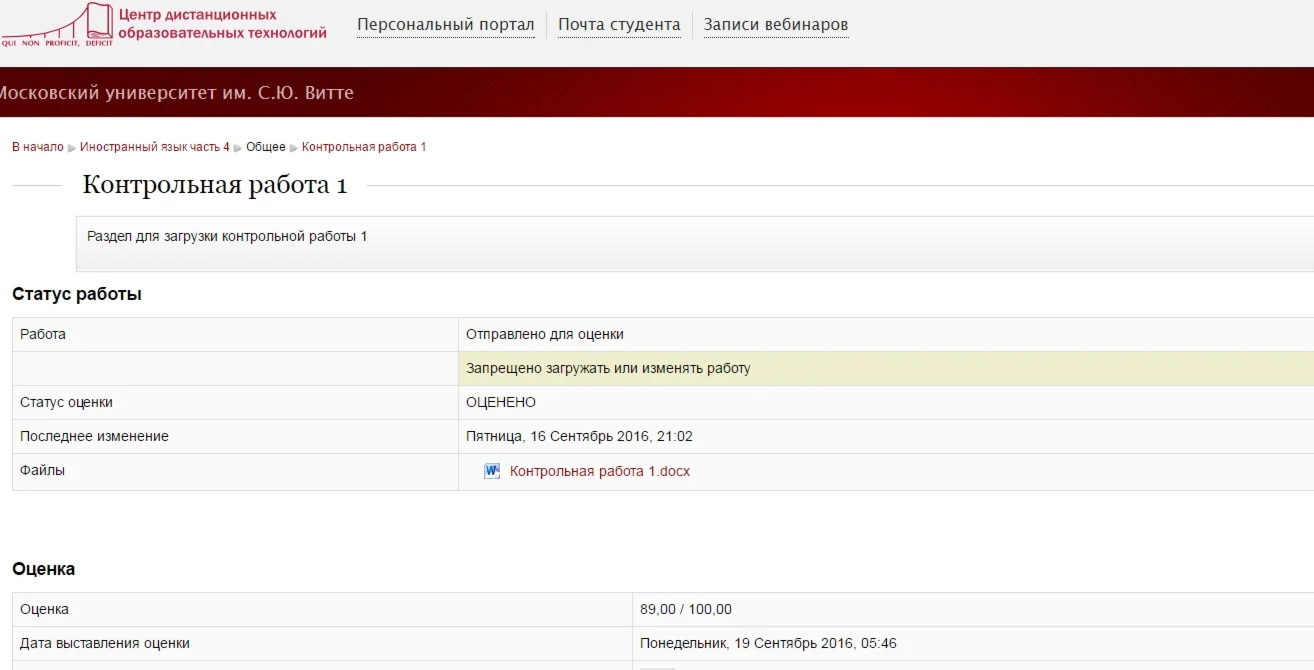Viewport: 1314px width, 670px height.
Task: Click Центр дистанционных образовательных технологий title
Action: [x=222, y=24]
